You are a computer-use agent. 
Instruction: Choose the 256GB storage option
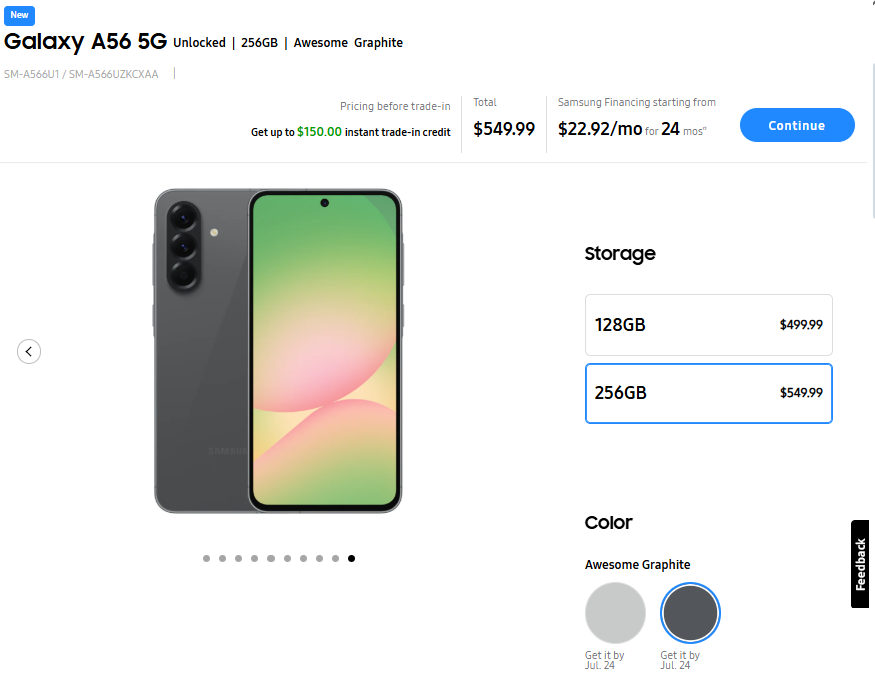coord(708,393)
